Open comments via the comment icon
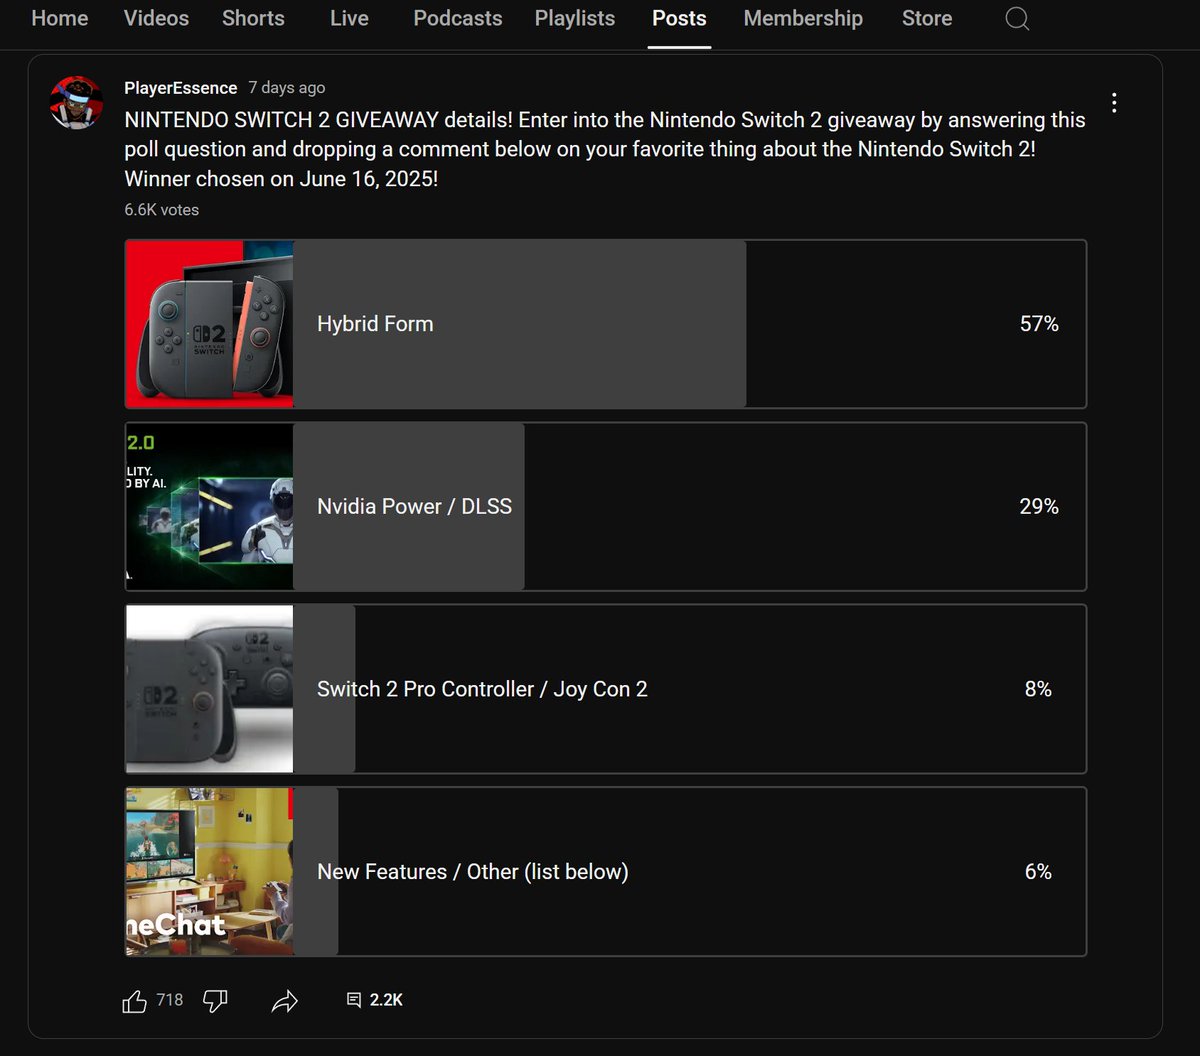The image size is (1200, 1056). (x=353, y=1000)
